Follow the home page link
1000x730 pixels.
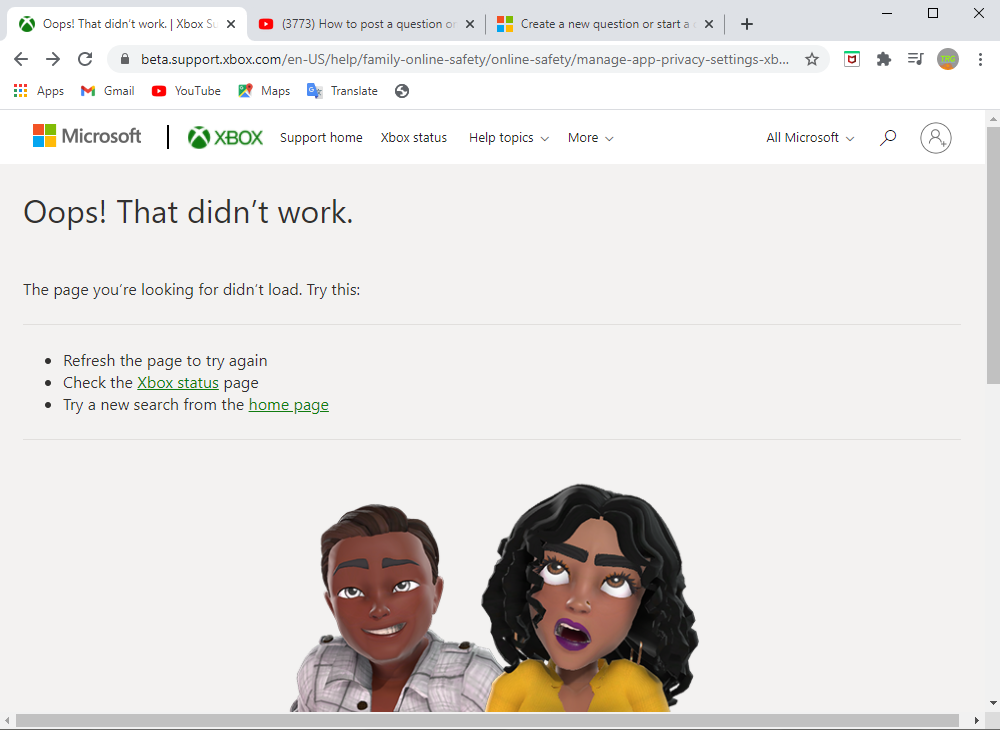(x=288, y=405)
